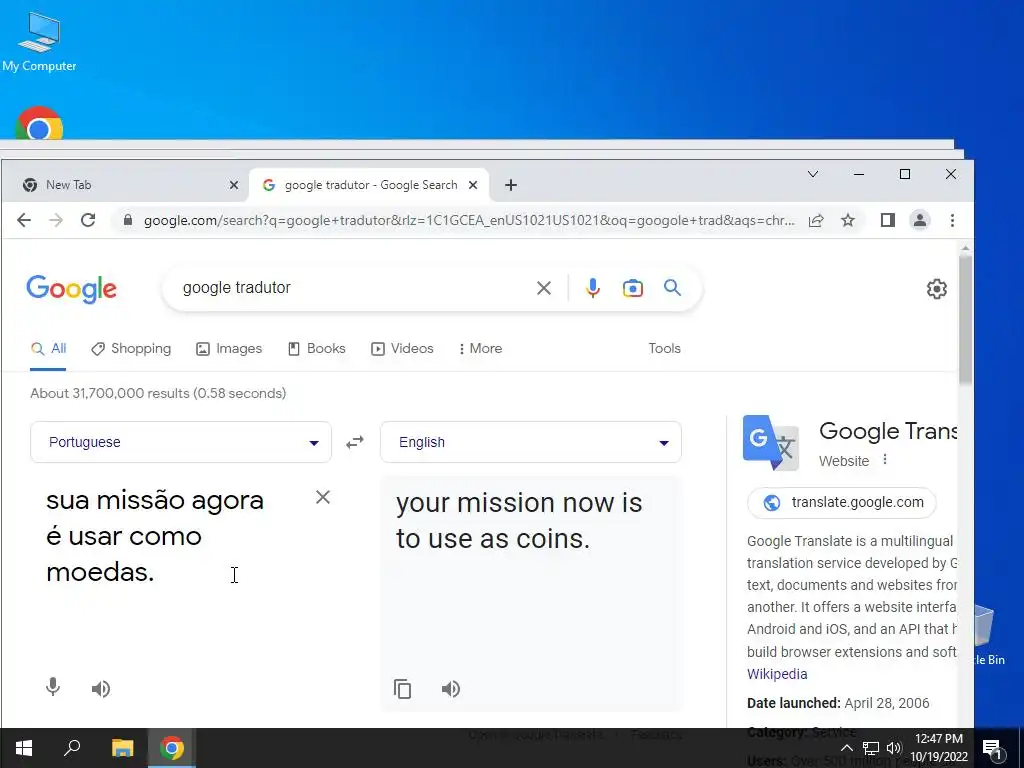
Task: Select the Chrome desktop shortcut
Action: tap(39, 123)
